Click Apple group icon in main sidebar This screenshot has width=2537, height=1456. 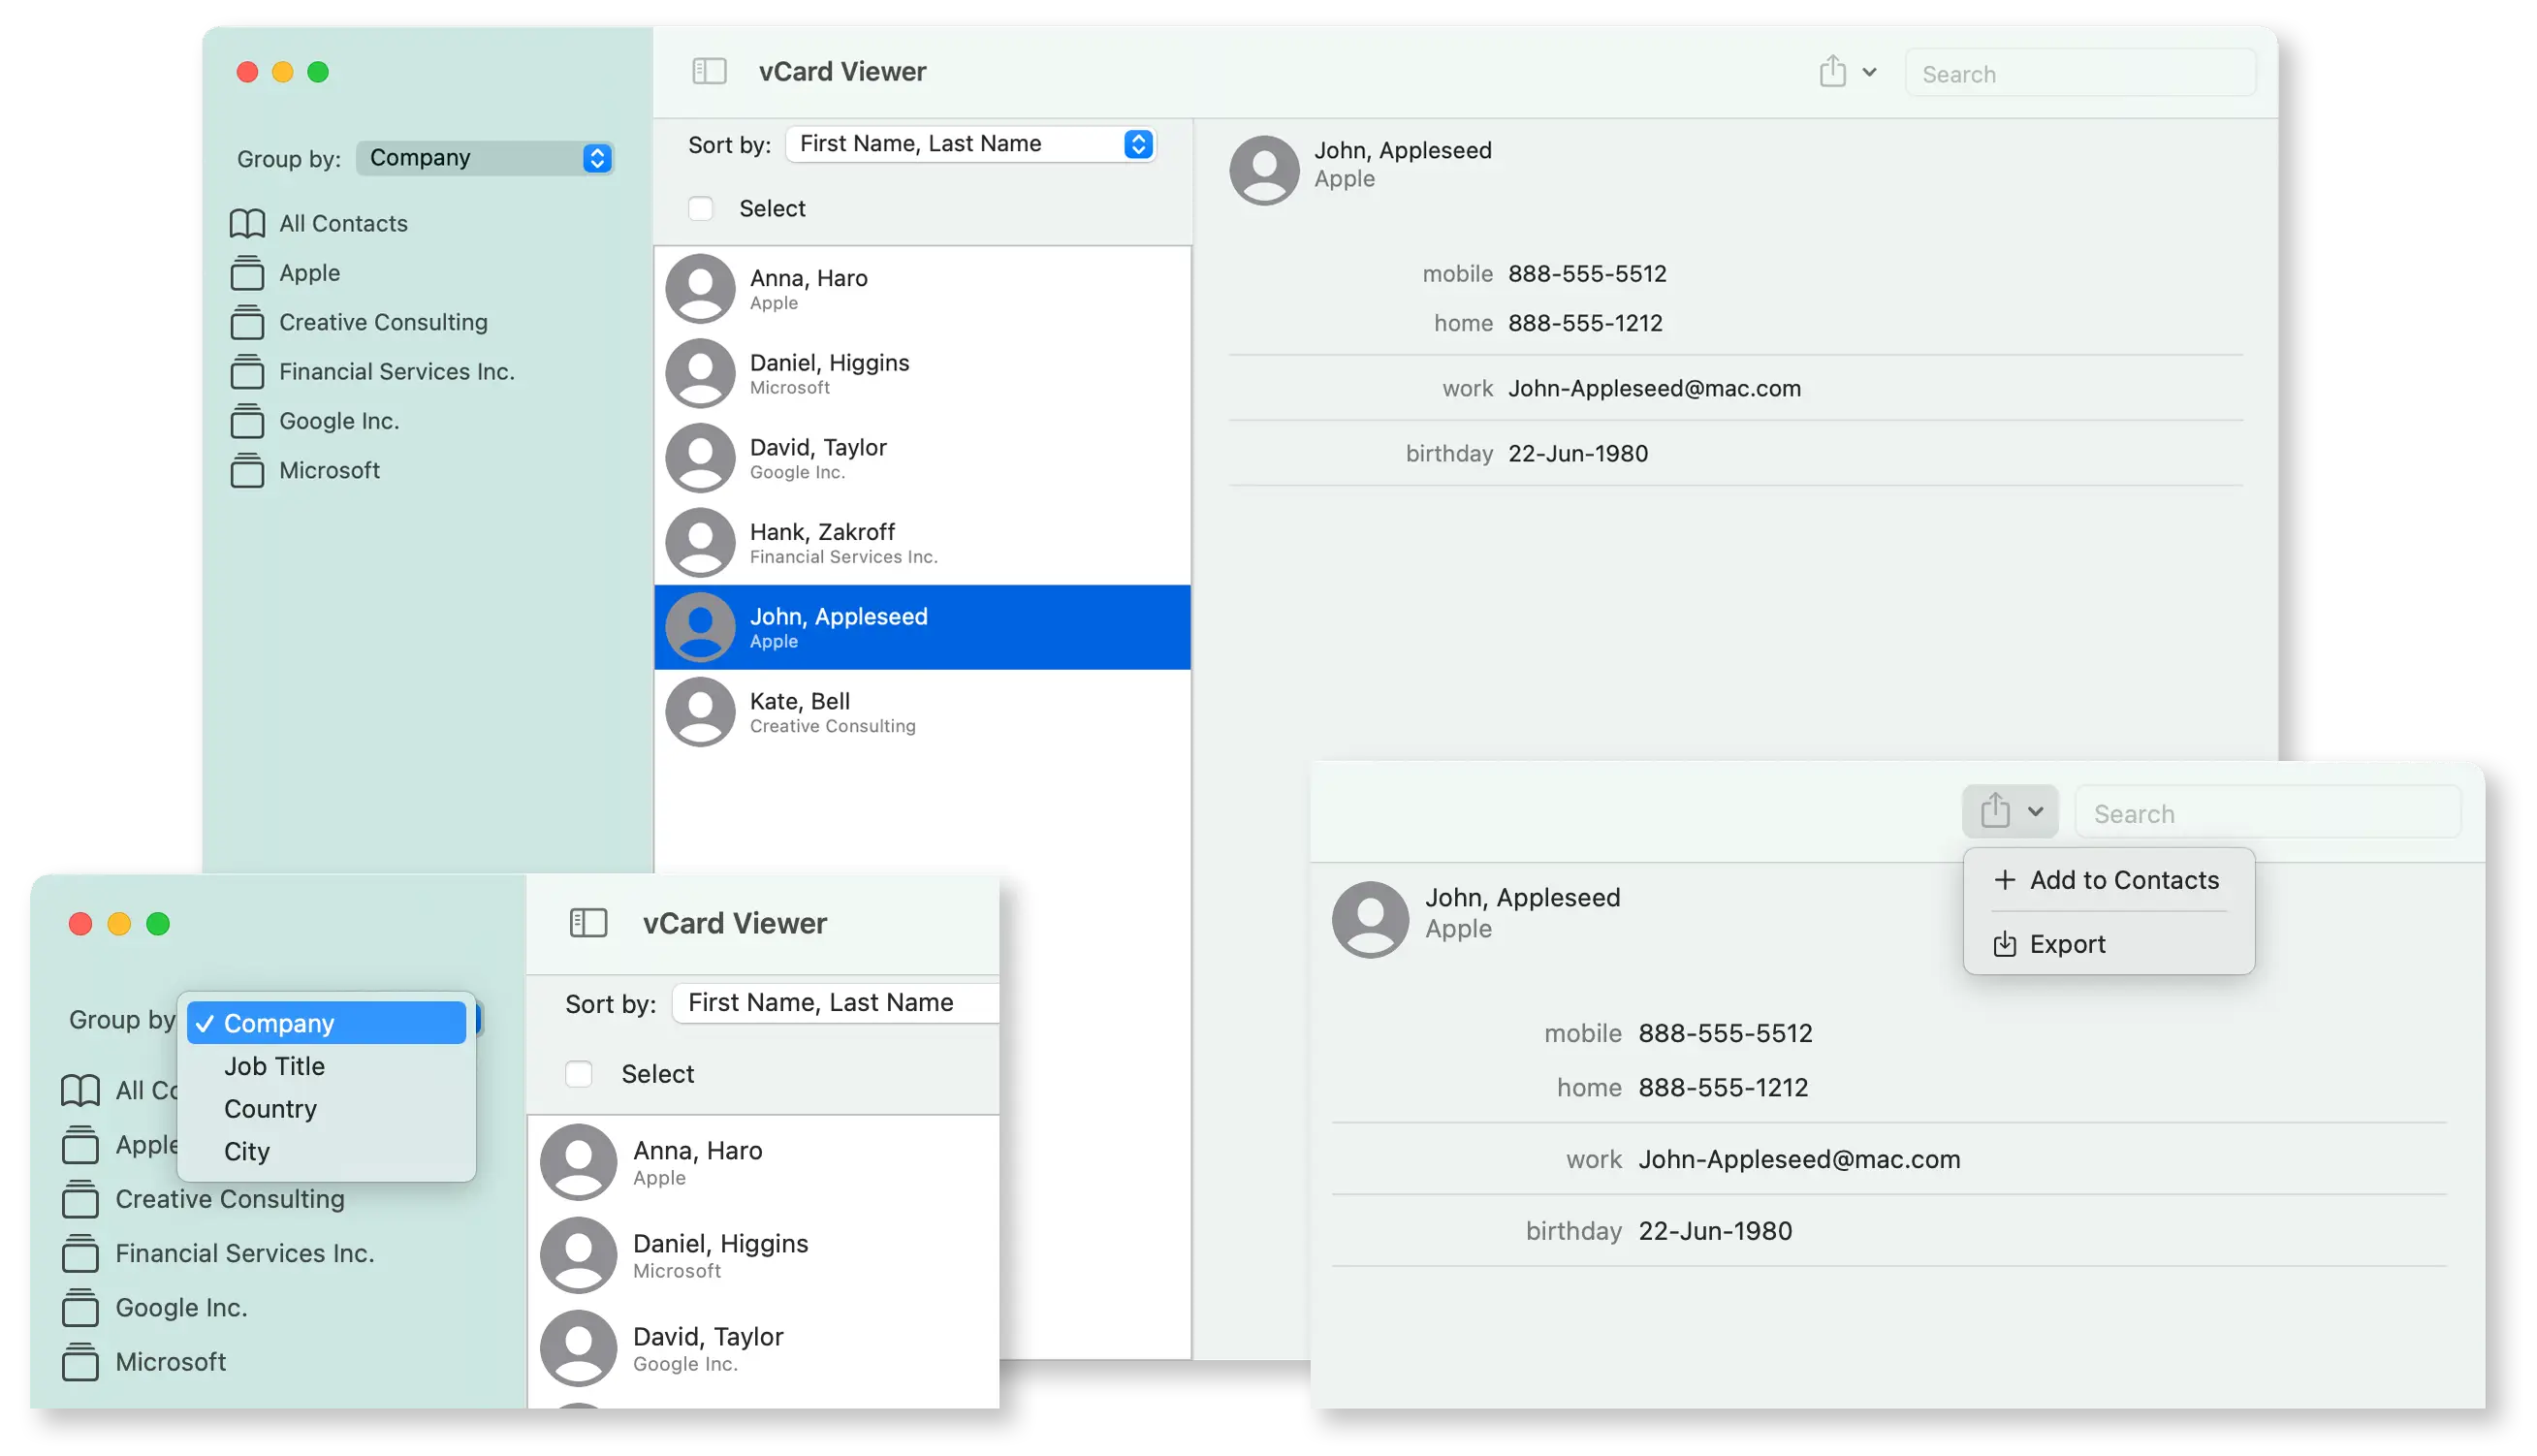pos(247,273)
